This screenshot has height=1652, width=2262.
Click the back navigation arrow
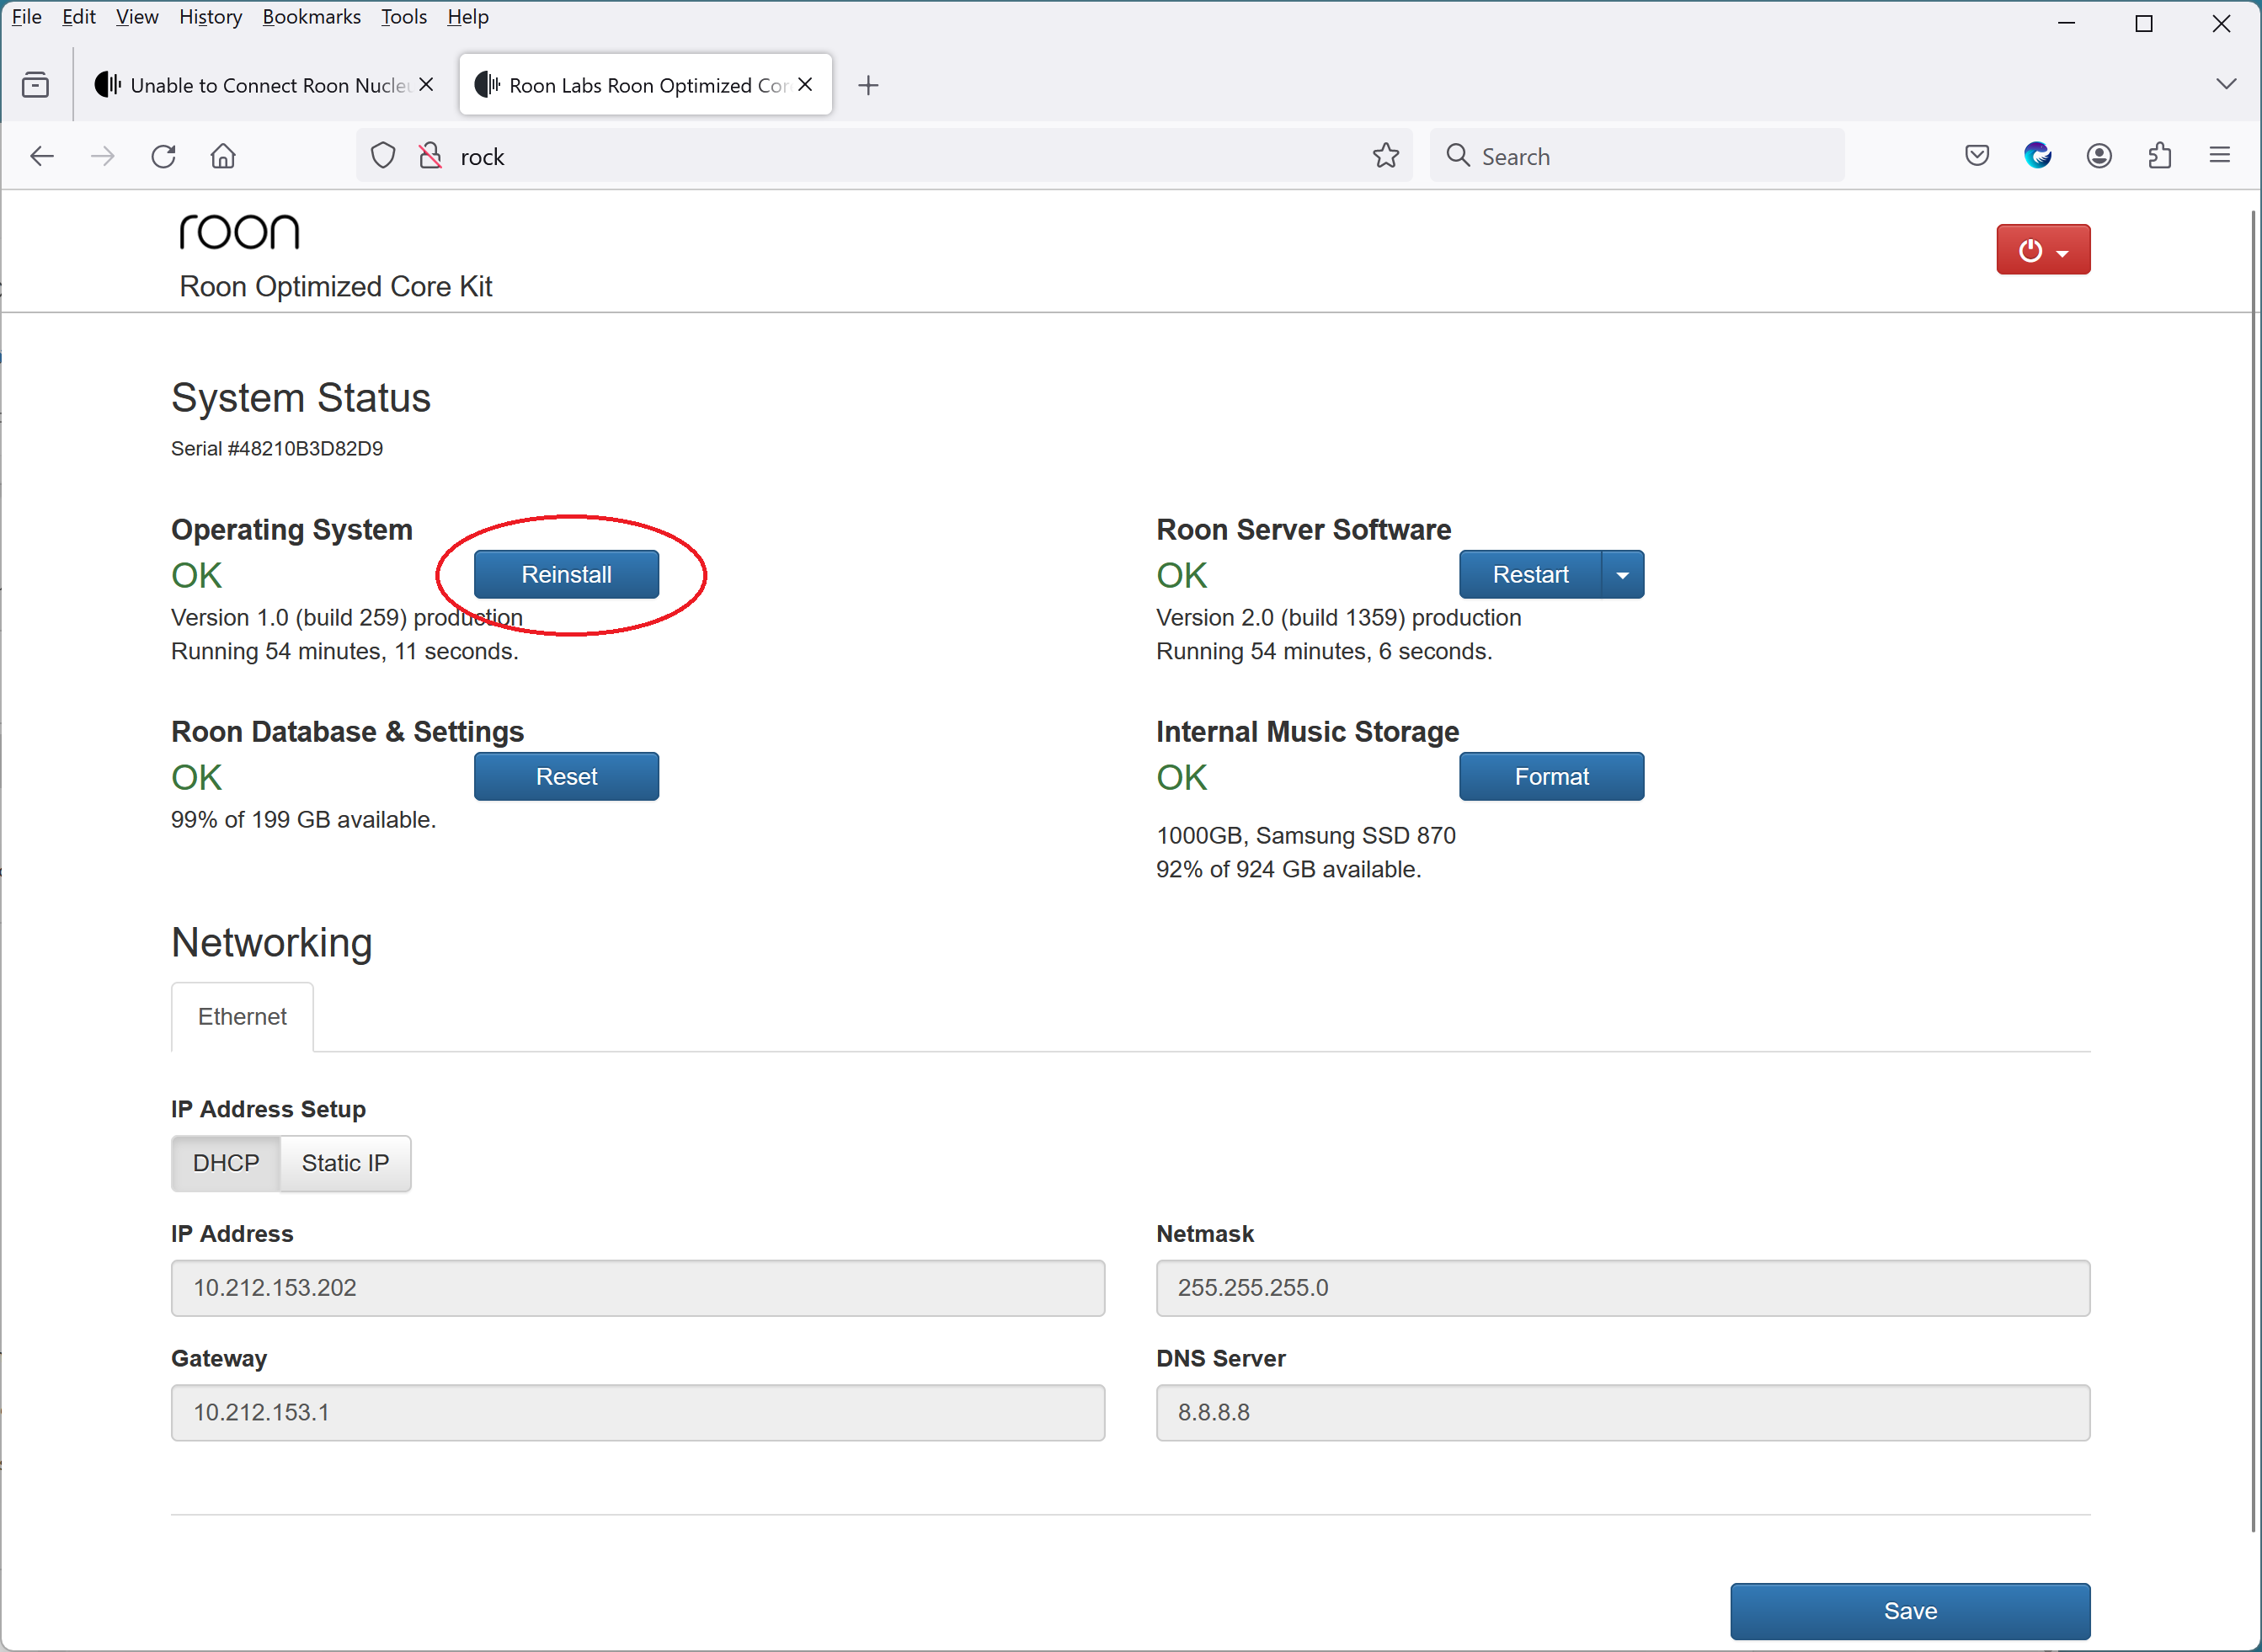pos(42,156)
